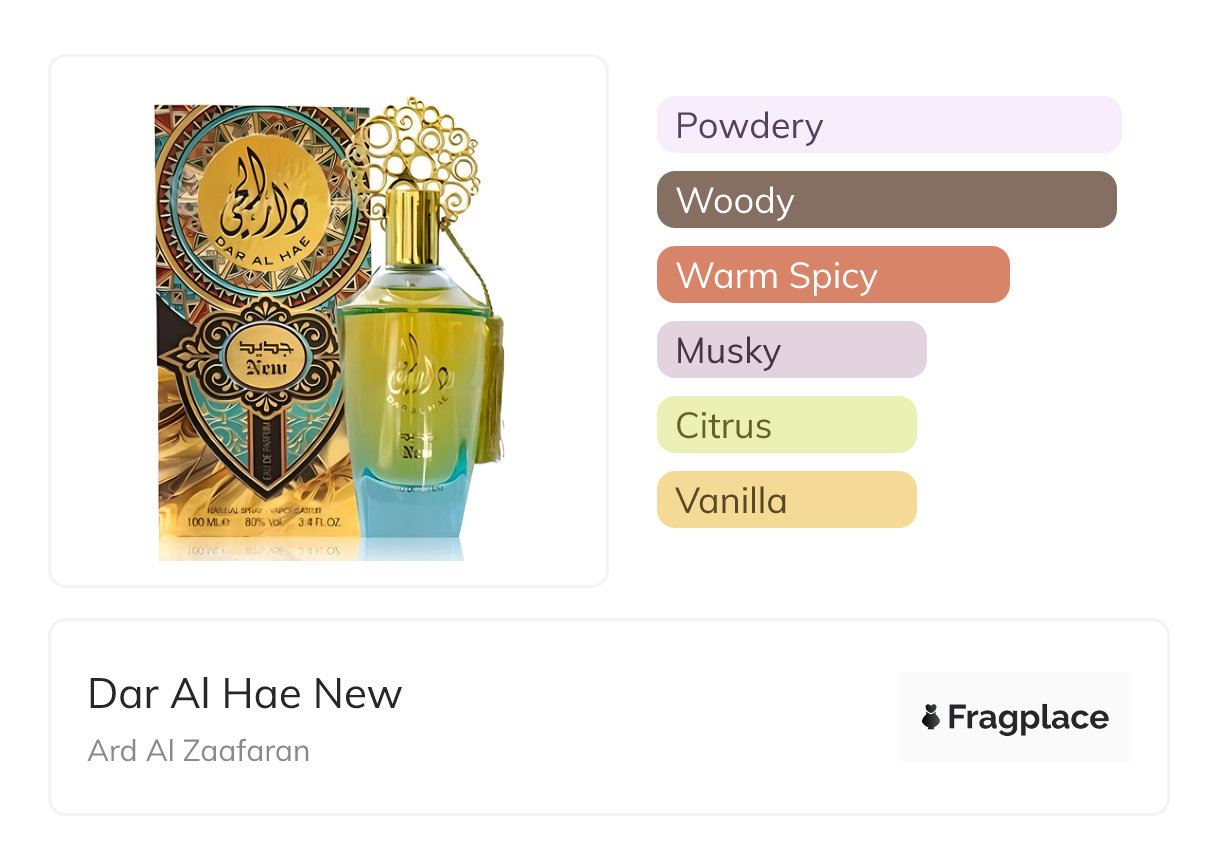Click the Fragplace perfume bottle logo icon
Screen dimensions: 1218x864
click(x=931, y=717)
